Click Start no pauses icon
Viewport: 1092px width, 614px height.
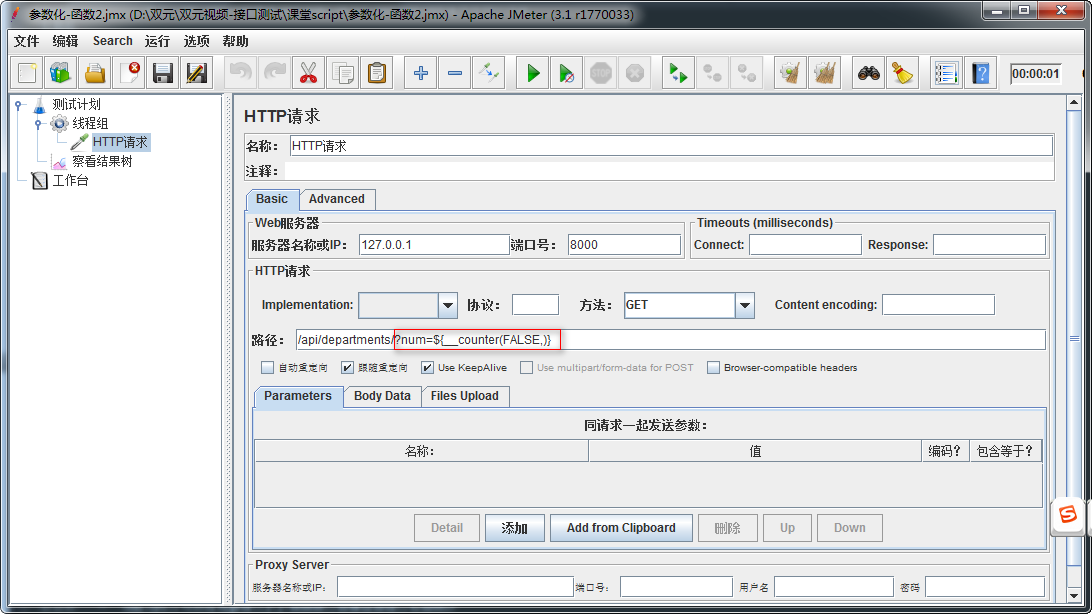tap(567, 73)
